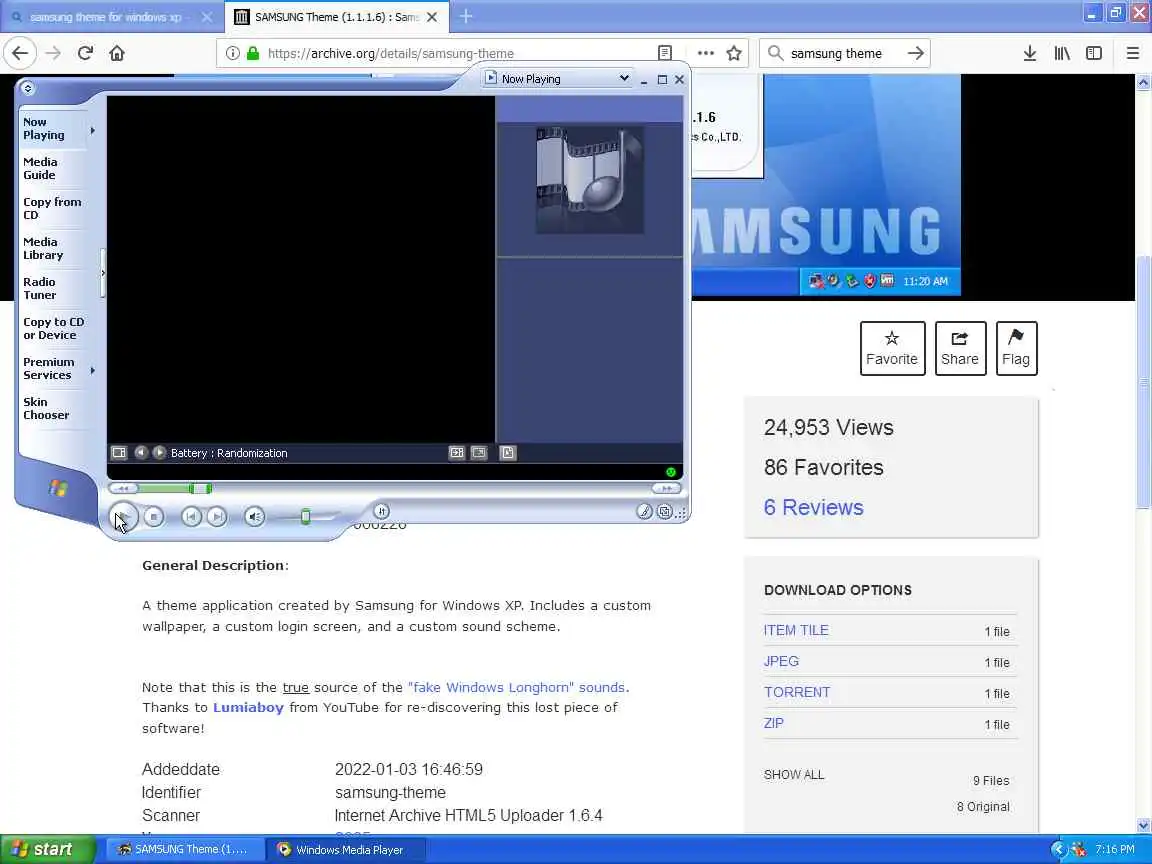Image resolution: width=1152 pixels, height=864 pixels.
Task: Open Copy from CD section
Action: pyautogui.click(x=52, y=209)
